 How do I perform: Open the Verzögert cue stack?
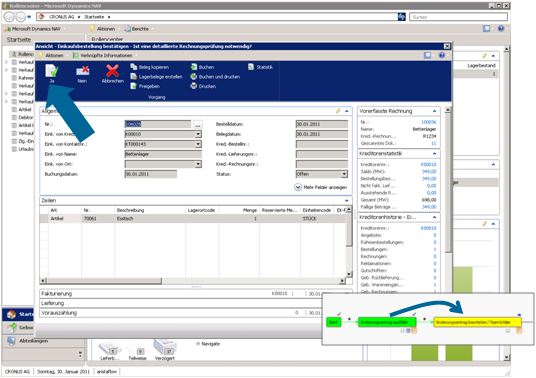click(165, 349)
